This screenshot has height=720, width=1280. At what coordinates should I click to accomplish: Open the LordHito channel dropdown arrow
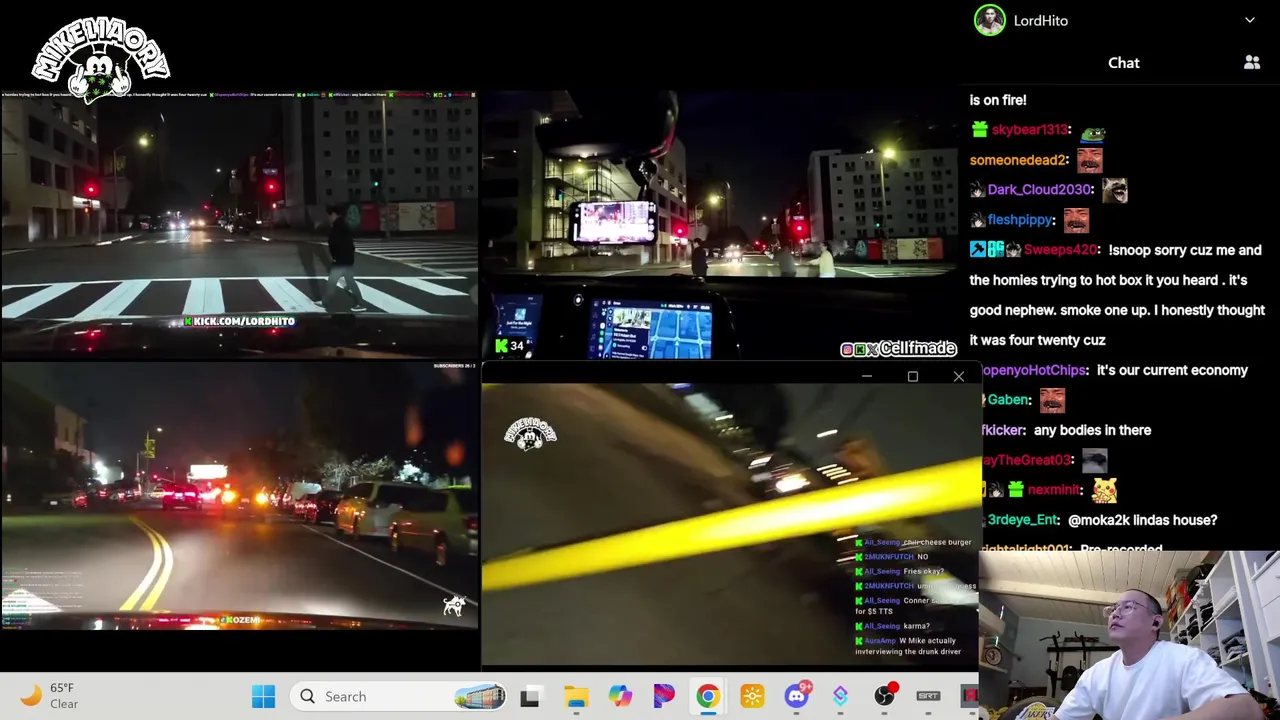pos(1249,20)
